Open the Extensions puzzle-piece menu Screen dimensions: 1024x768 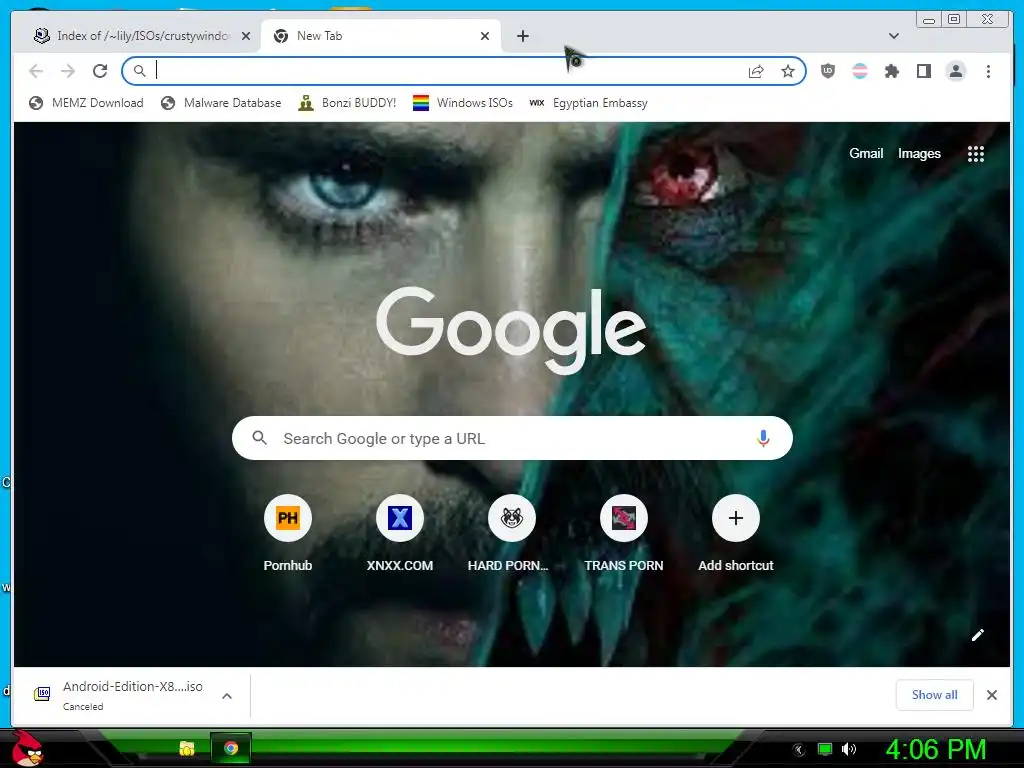coord(891,71)
